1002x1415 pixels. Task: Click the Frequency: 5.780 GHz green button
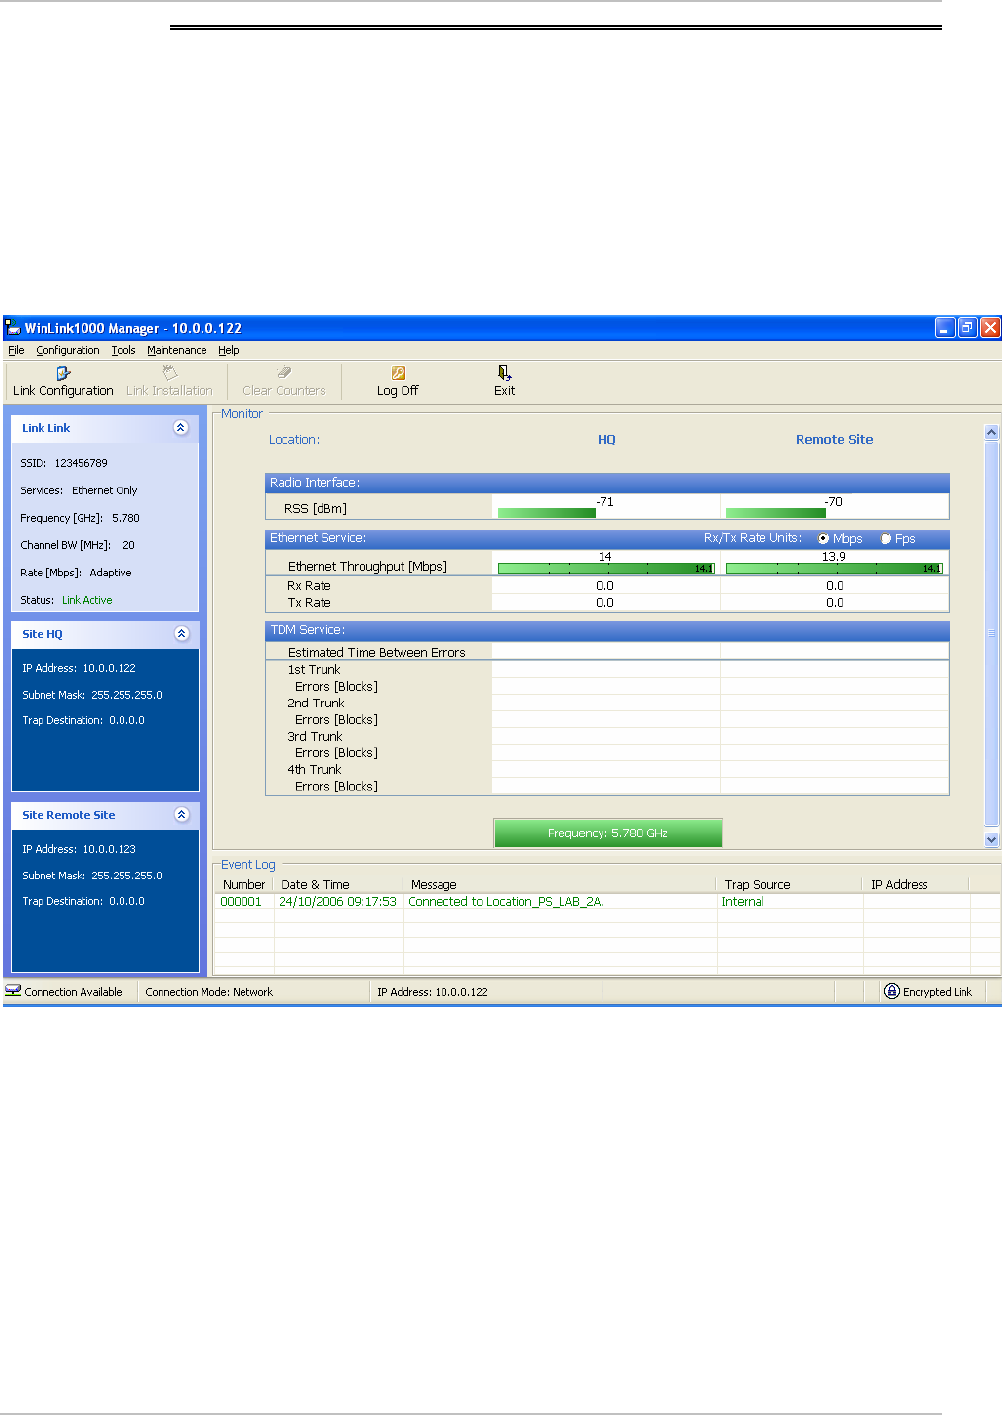[608, 833]
